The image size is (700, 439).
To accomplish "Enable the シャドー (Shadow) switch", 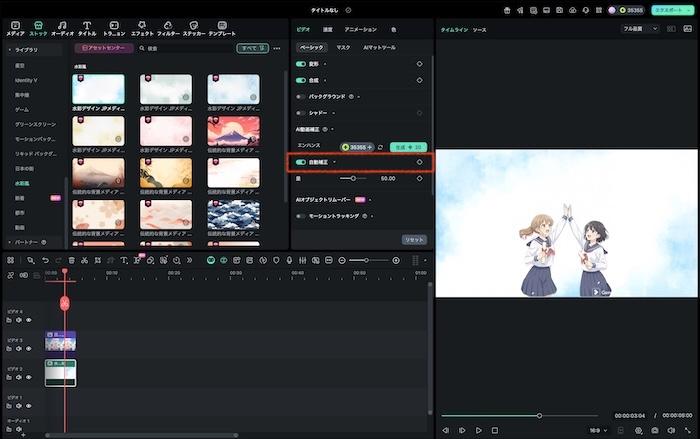I will click(x=301, y=113).
